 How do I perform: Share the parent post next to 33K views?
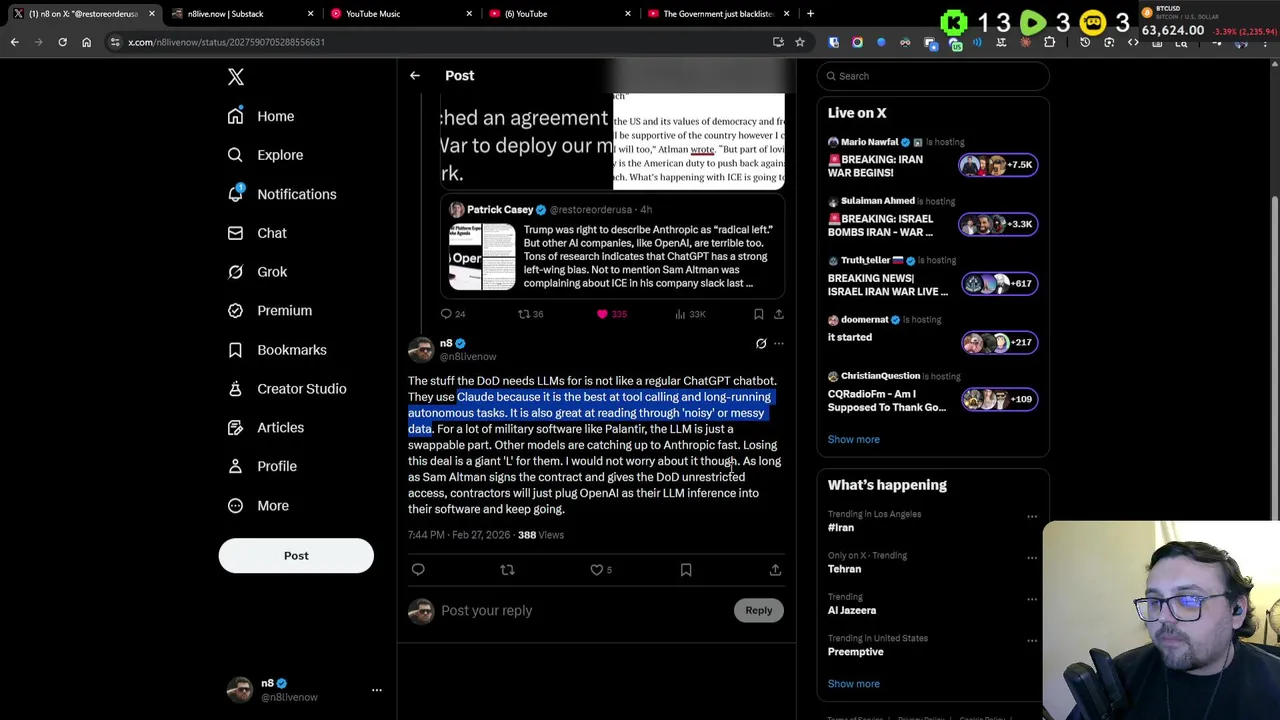click(778, 314)
